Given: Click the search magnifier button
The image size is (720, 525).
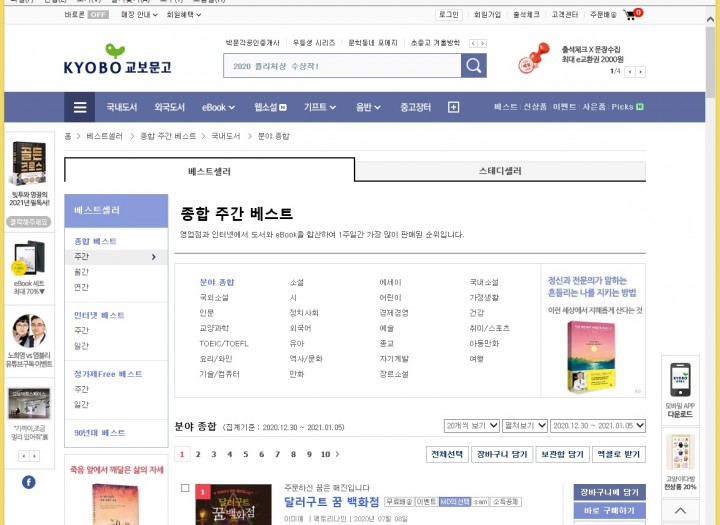Looking at the screenshot, I should coord(473,65).
